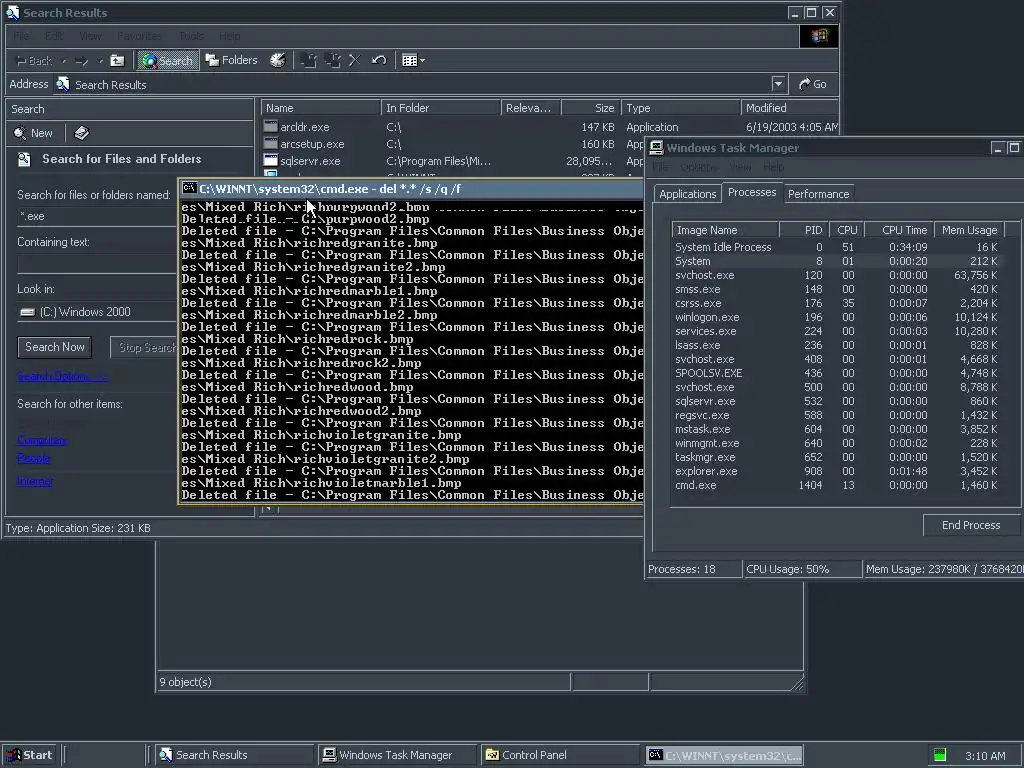This screenshot has width=1024, height=768.
Task: Open the History clock icon
Action: 278,61
